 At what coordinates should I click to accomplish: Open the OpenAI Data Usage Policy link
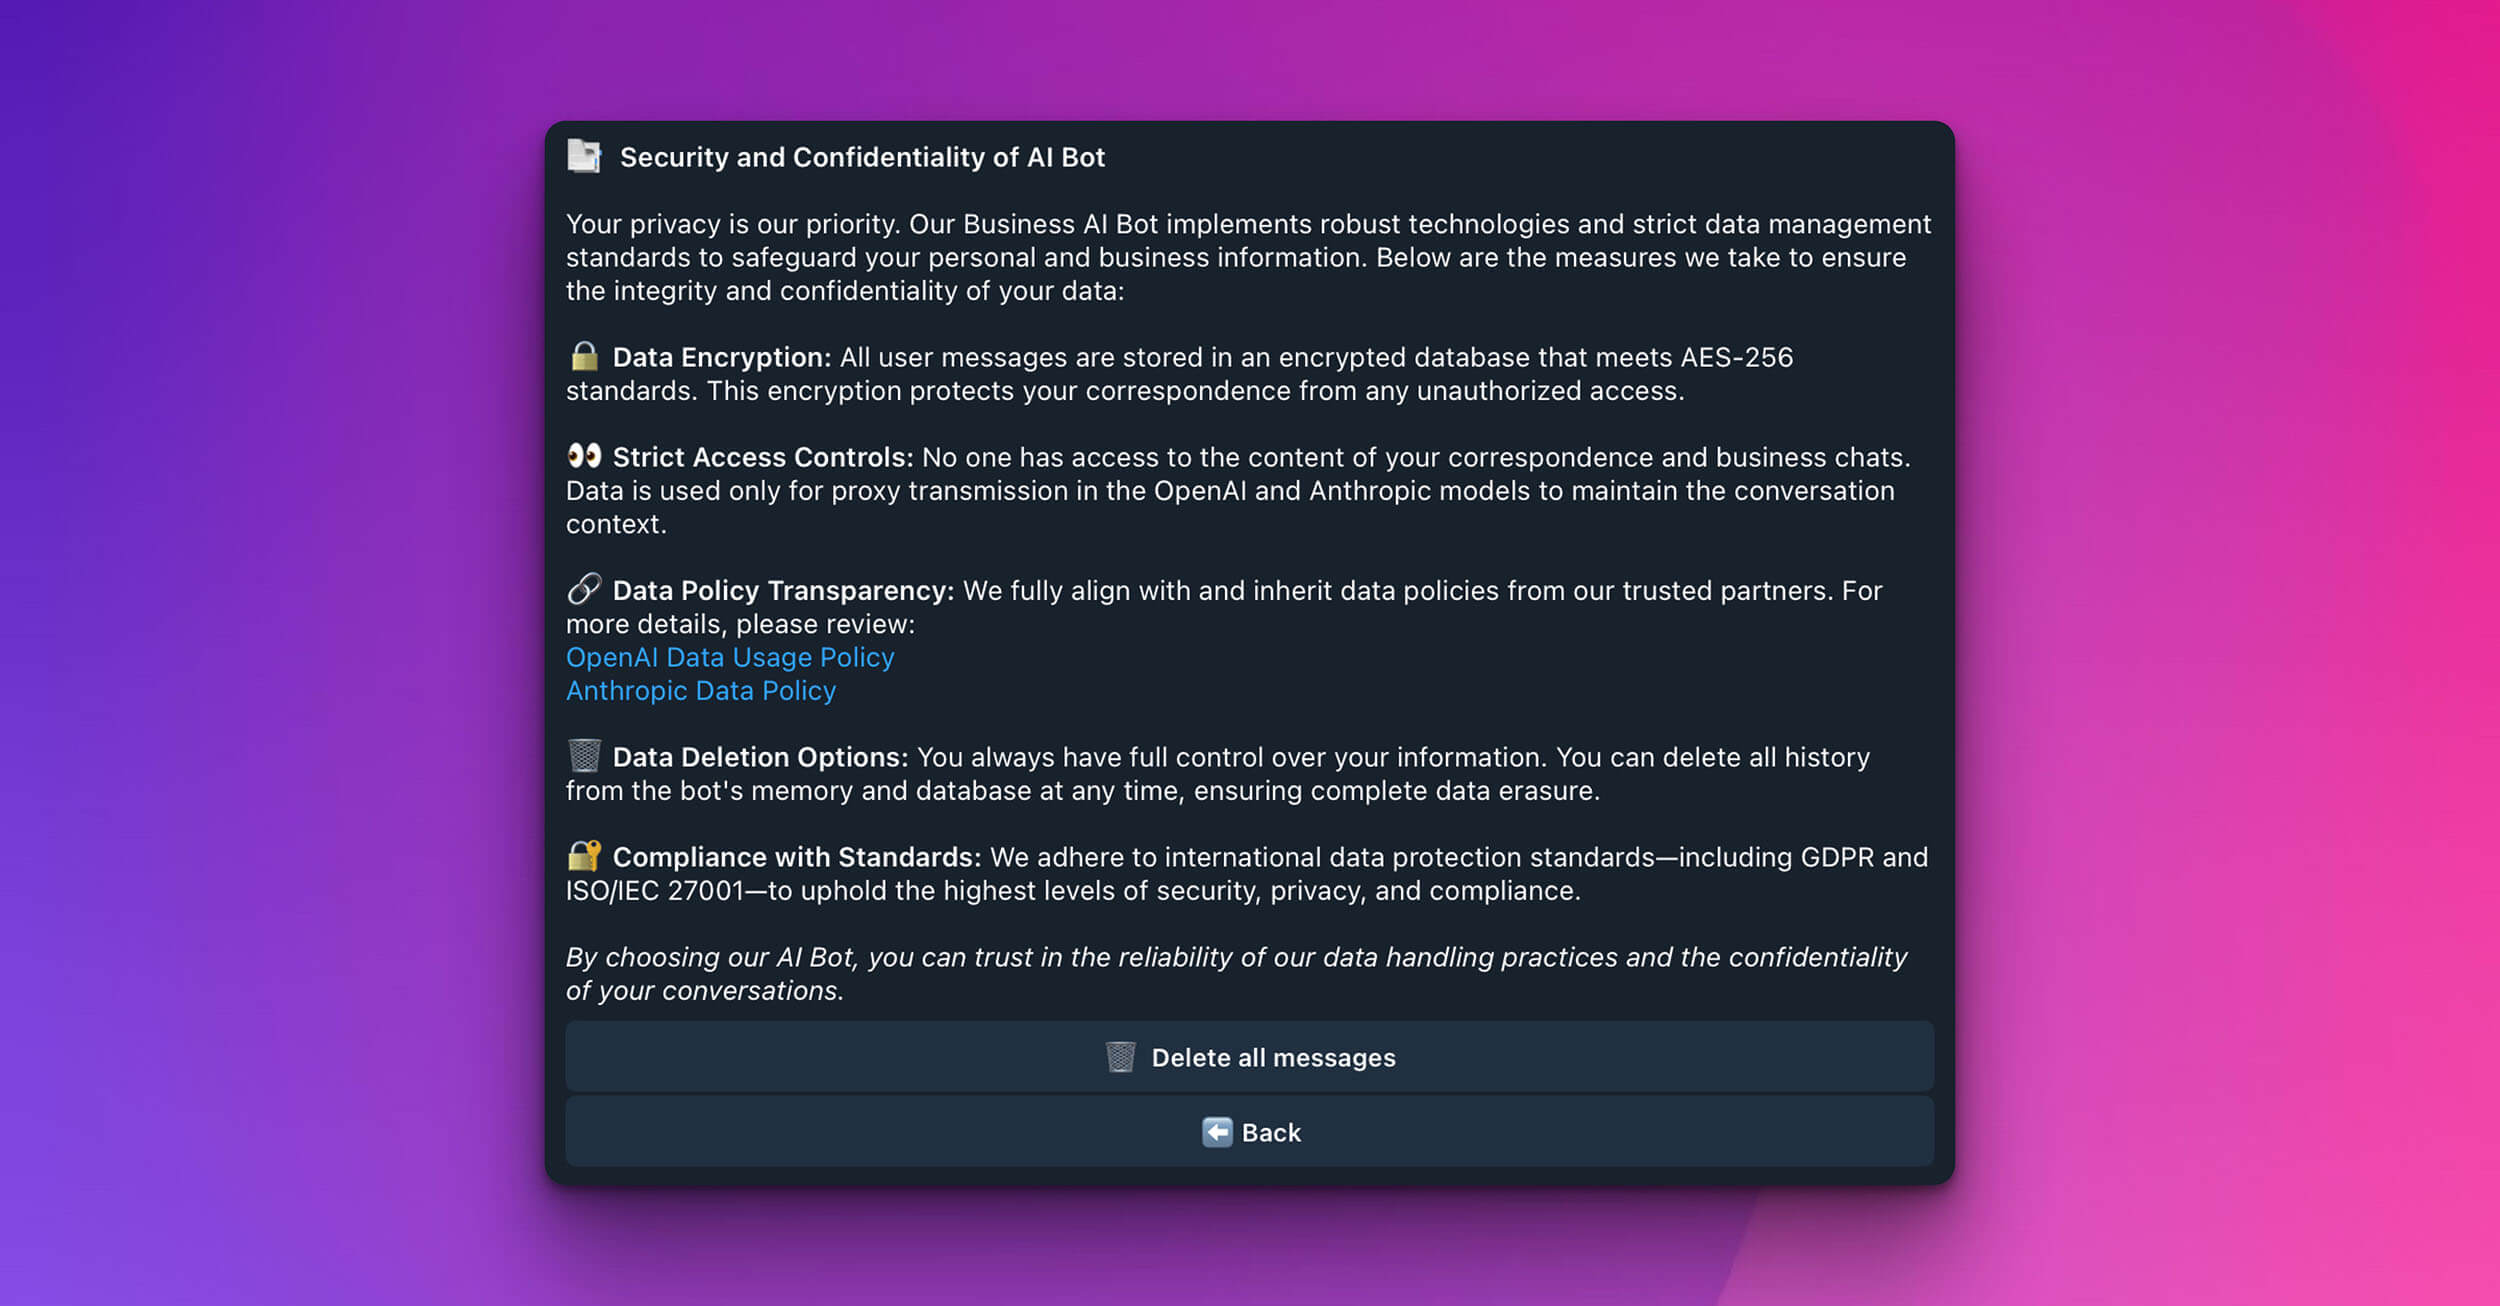click(x=729, y=657)
